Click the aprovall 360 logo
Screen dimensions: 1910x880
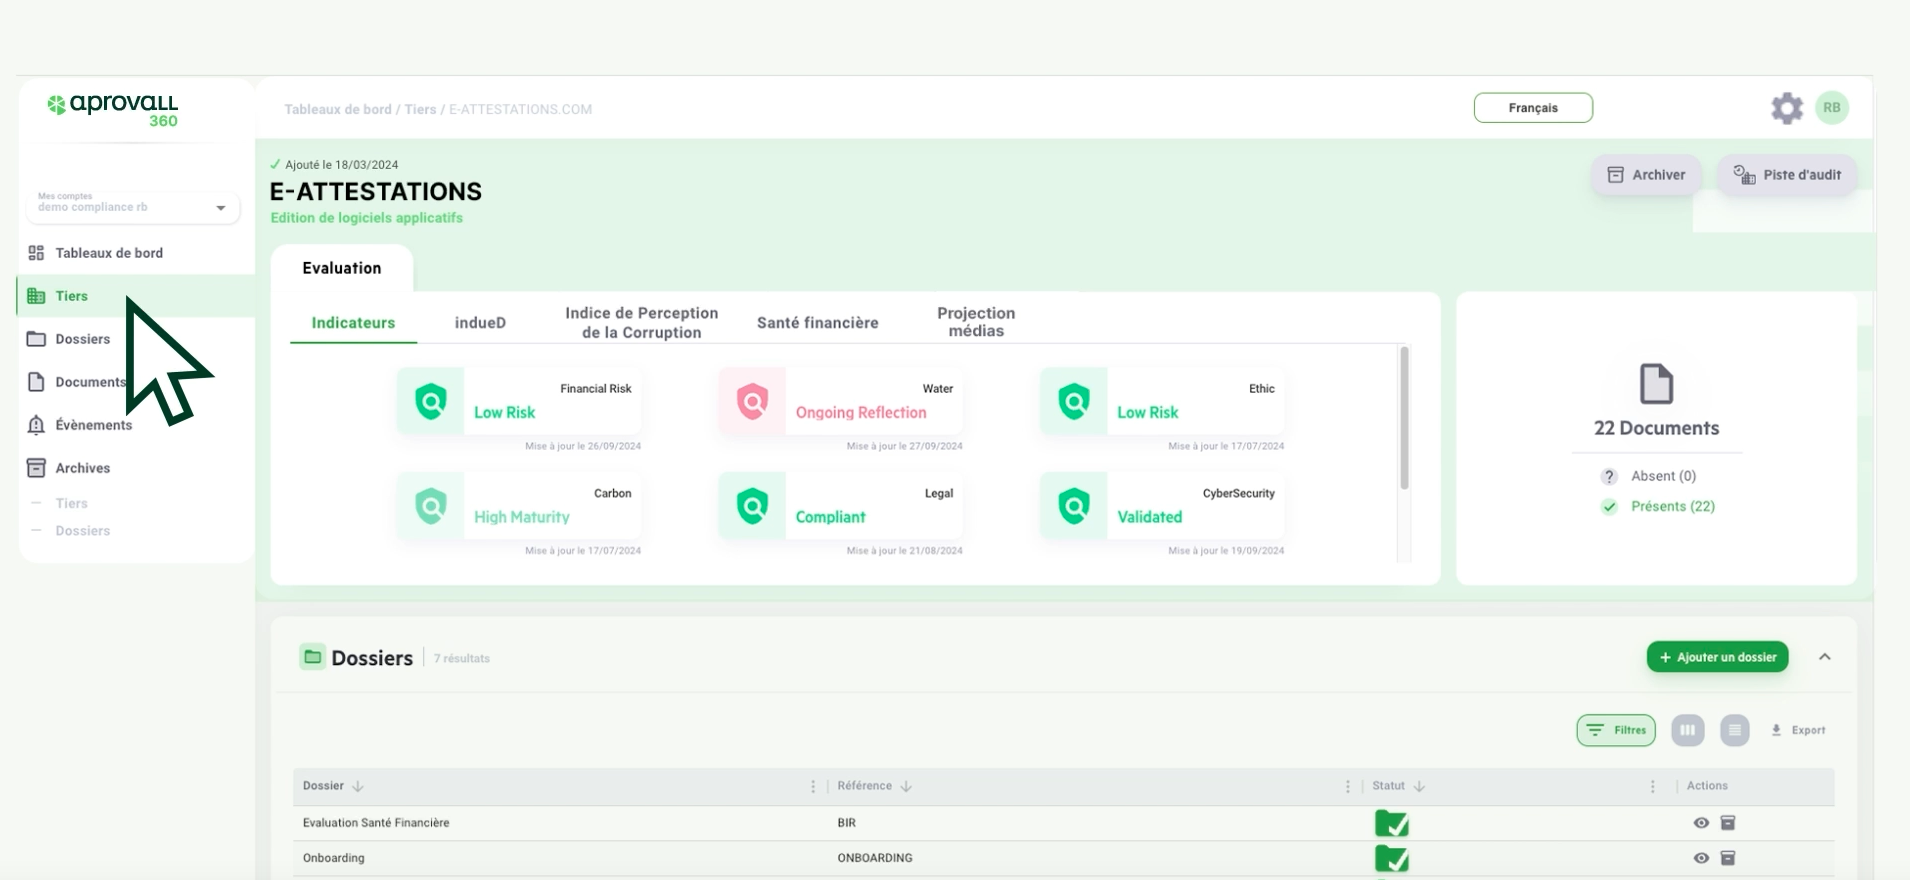point(113,111)
